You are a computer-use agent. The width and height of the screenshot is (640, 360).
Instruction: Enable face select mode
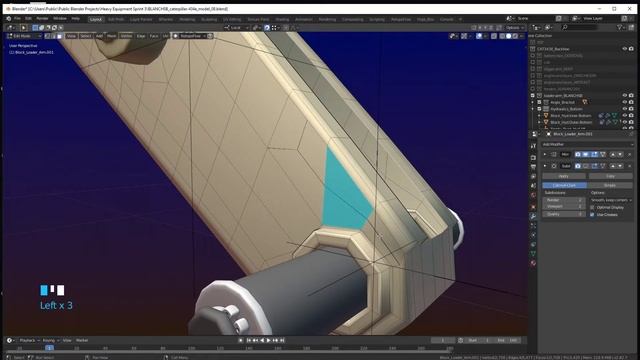[60, 36]
